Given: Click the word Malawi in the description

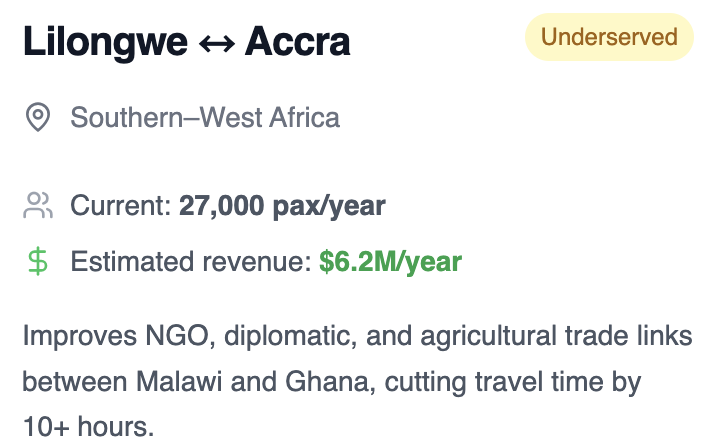Looking at the screenshot, I should pos(179,381).
